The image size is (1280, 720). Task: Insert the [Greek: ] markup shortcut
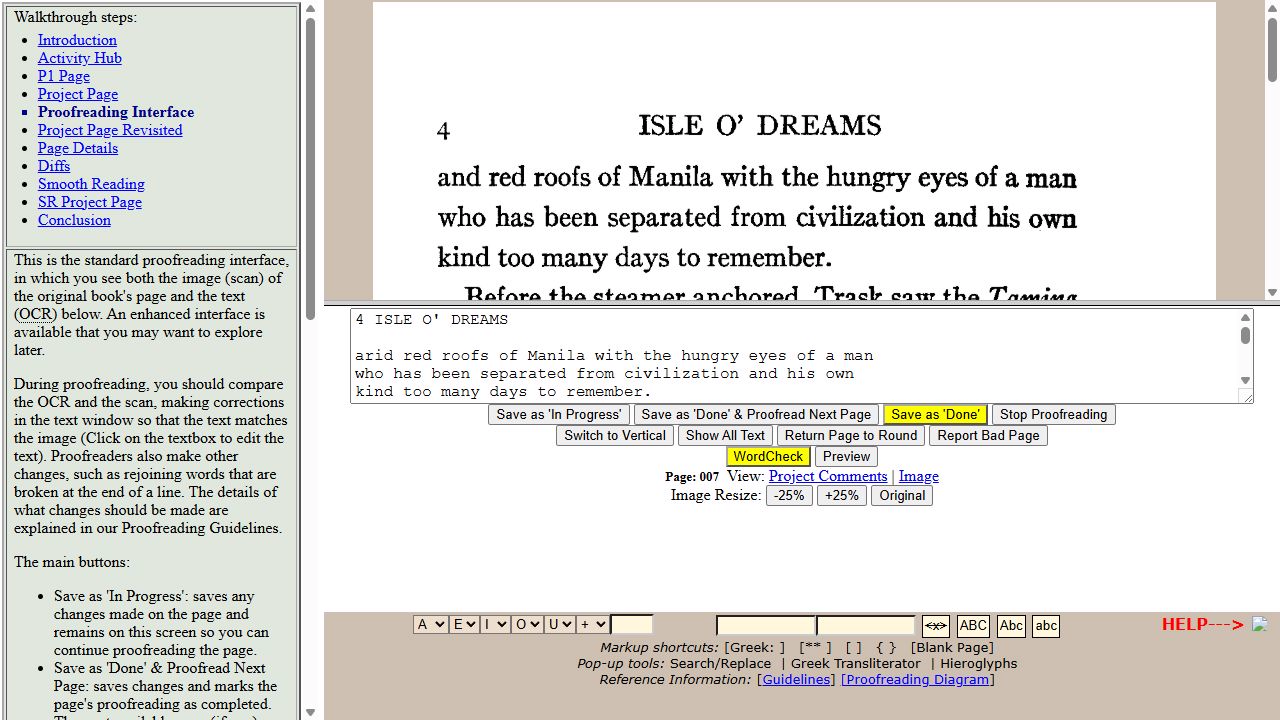point(755,648)
